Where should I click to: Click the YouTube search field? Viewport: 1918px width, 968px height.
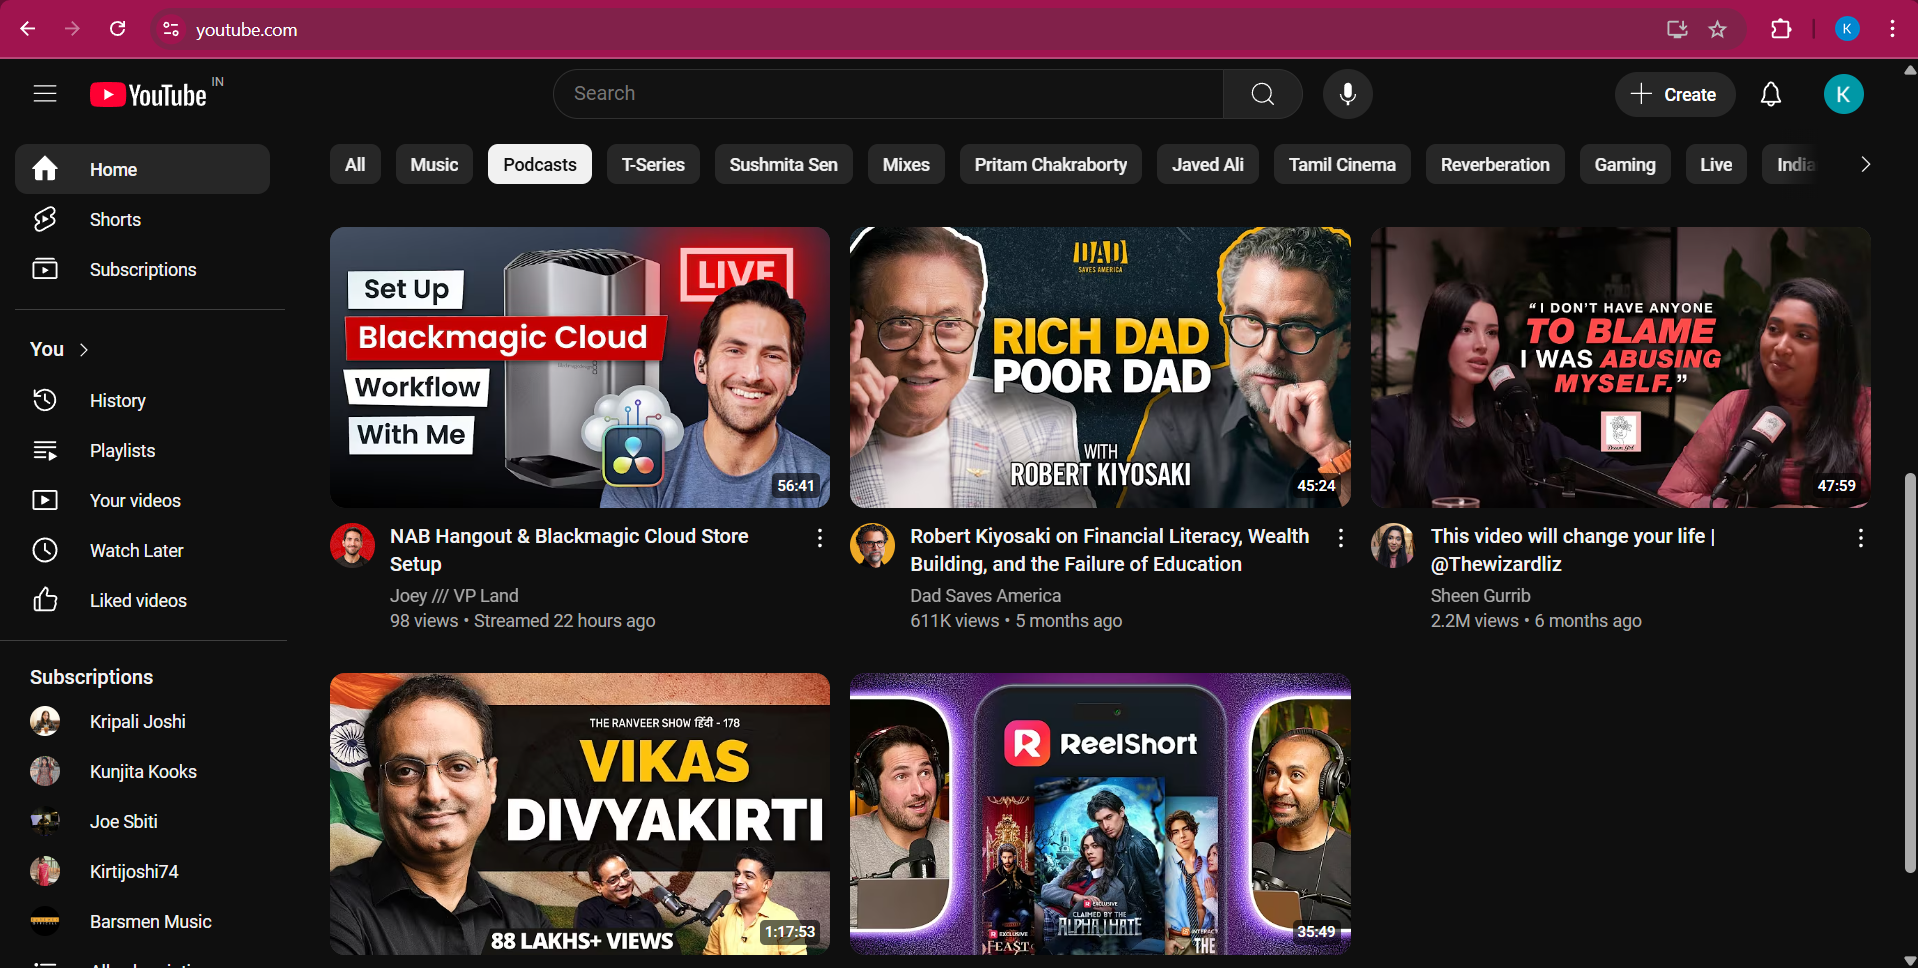click(x=888, y=94)
